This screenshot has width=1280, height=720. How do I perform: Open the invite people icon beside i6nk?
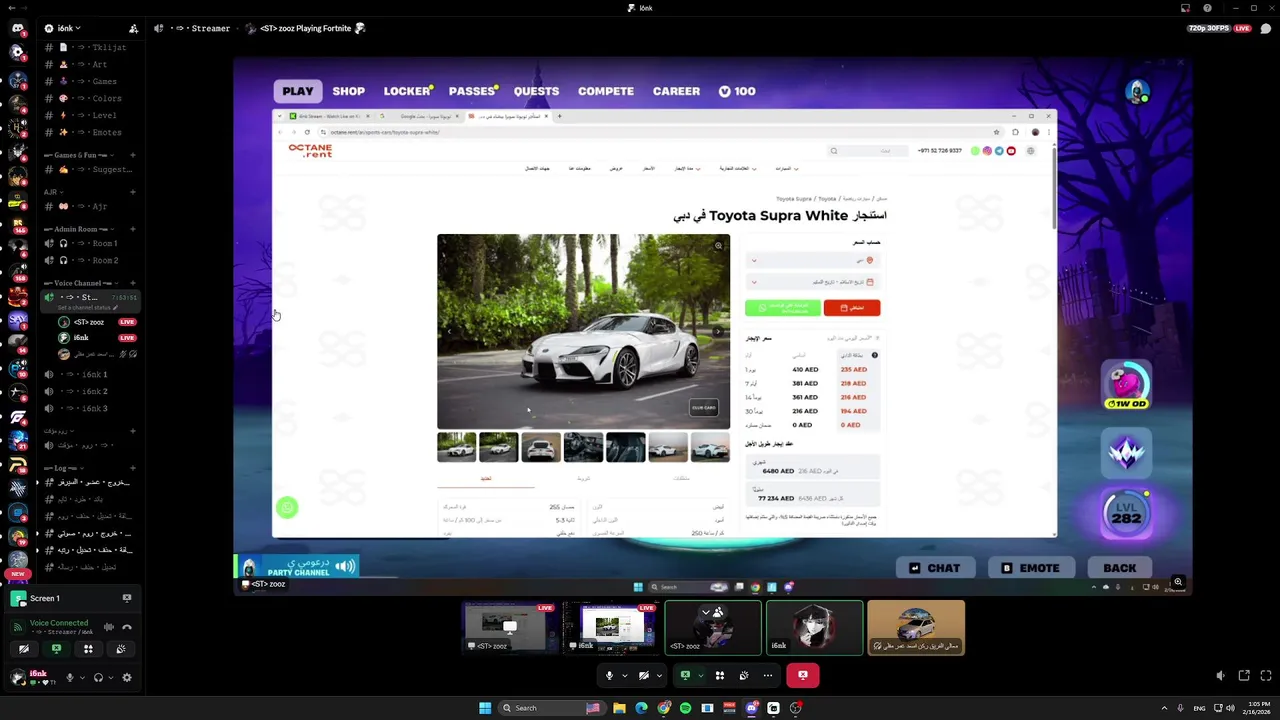click(x=134, y=29)
